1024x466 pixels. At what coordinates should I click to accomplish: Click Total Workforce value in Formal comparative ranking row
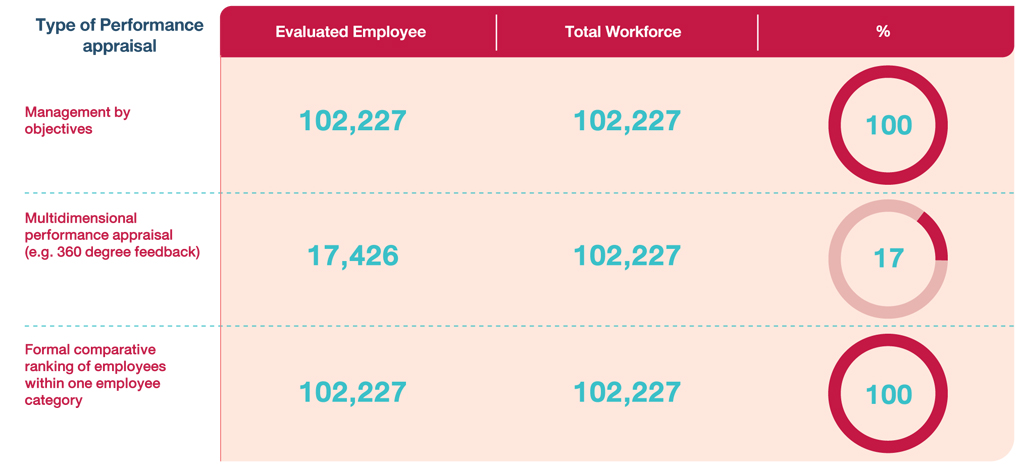tap(627, 391)
